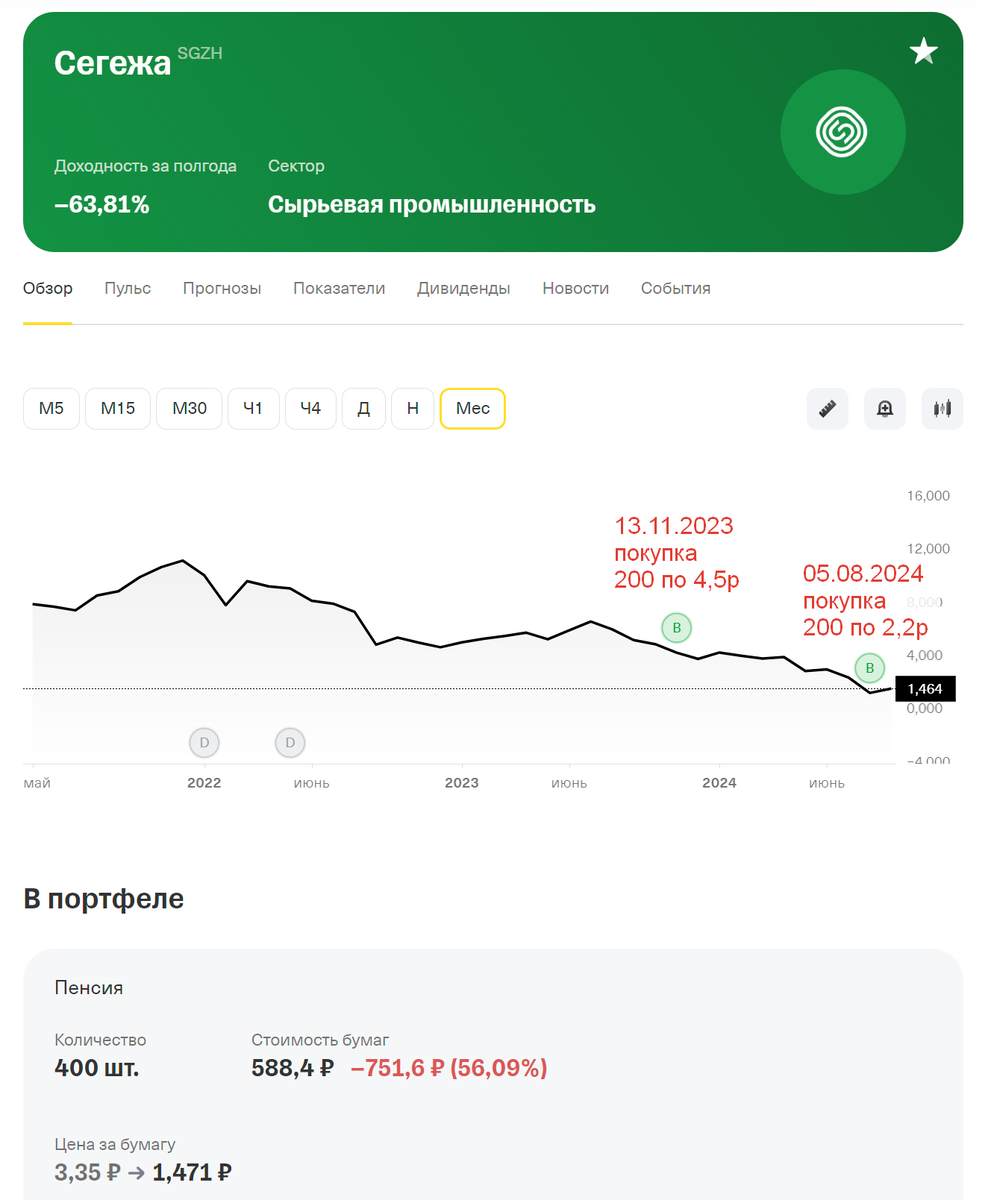This screenshot has width=994, height=1200.
Task: Click the Сегежа company logo
Action: click(843, 131)
